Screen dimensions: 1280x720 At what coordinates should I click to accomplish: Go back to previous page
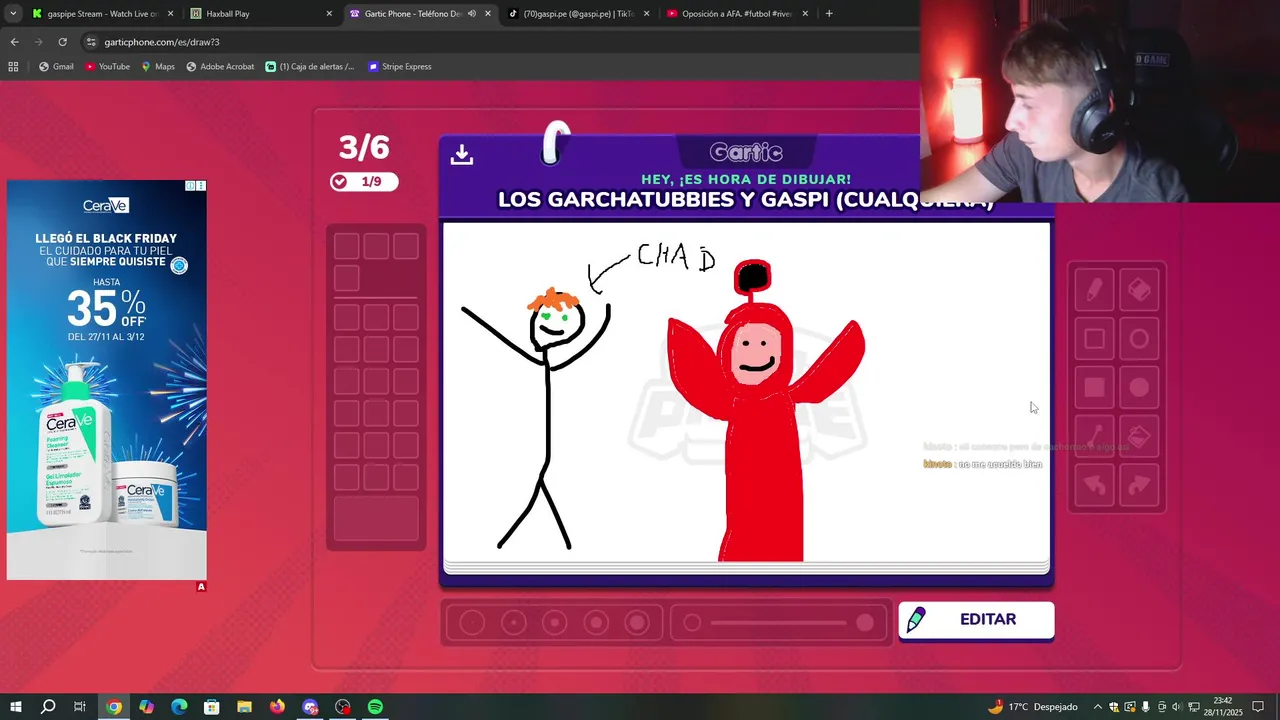click(14, 42)
